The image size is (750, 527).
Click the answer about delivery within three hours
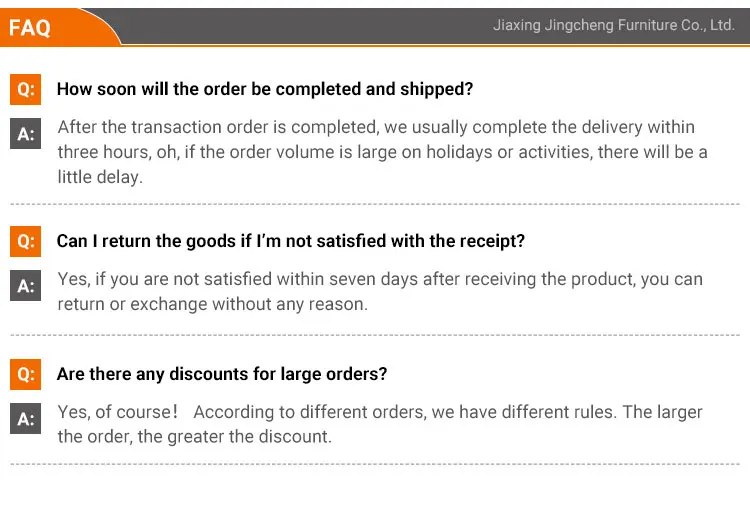[x=380, y=152]
